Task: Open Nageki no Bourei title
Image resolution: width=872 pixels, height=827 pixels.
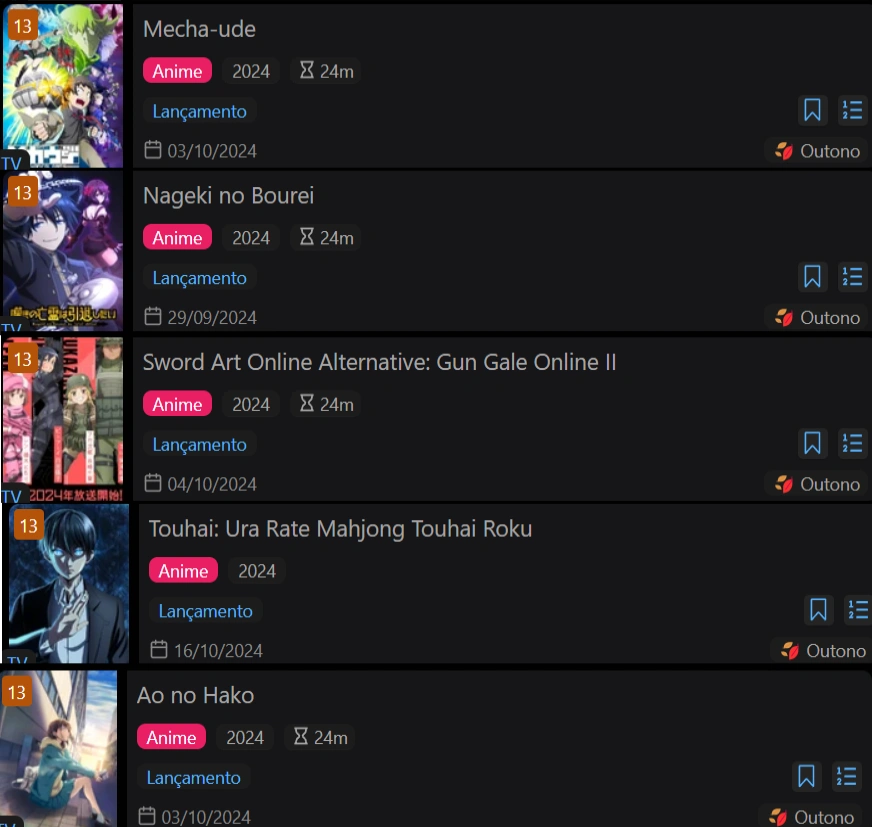Action: pyautogui.click(x=229, y=196)
